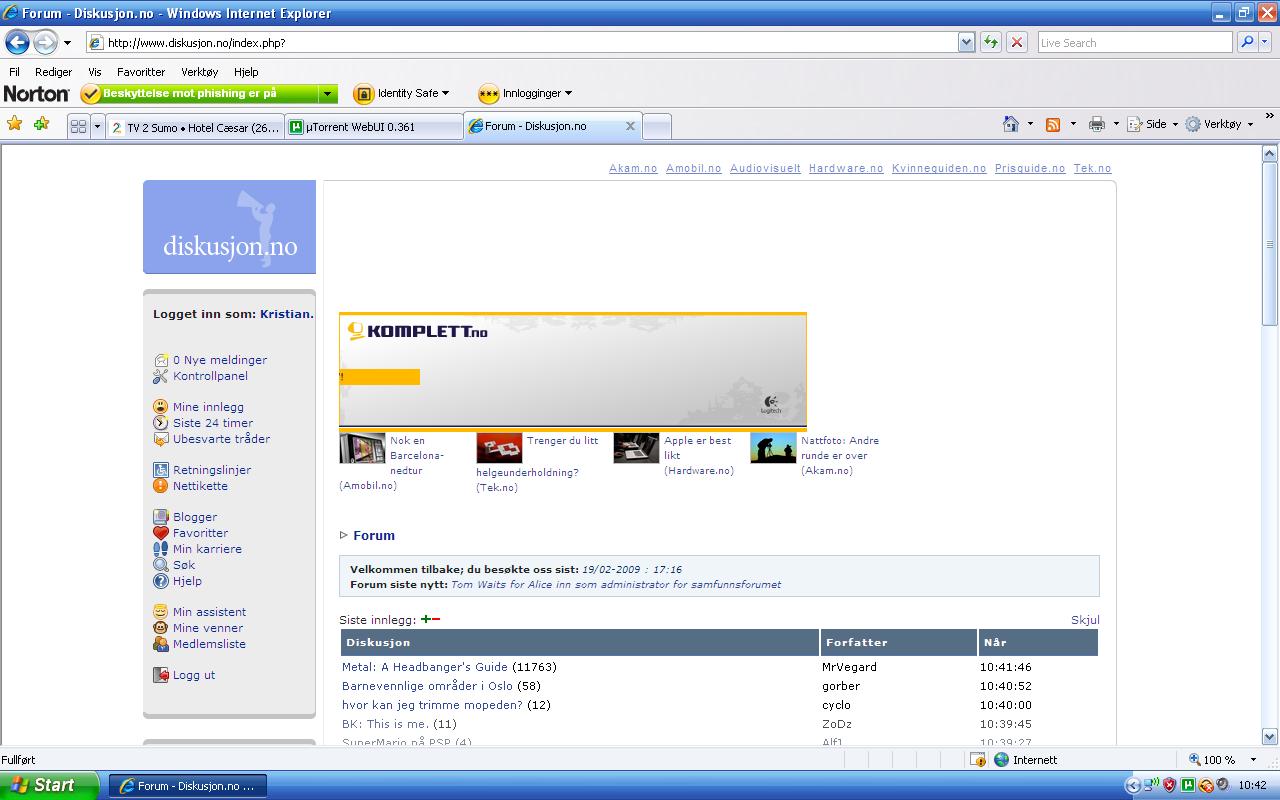The height and width of the screenshot is (800, 1280).
Task: Click Add to Favorites star-plus icon
Action: coord(41,124)
